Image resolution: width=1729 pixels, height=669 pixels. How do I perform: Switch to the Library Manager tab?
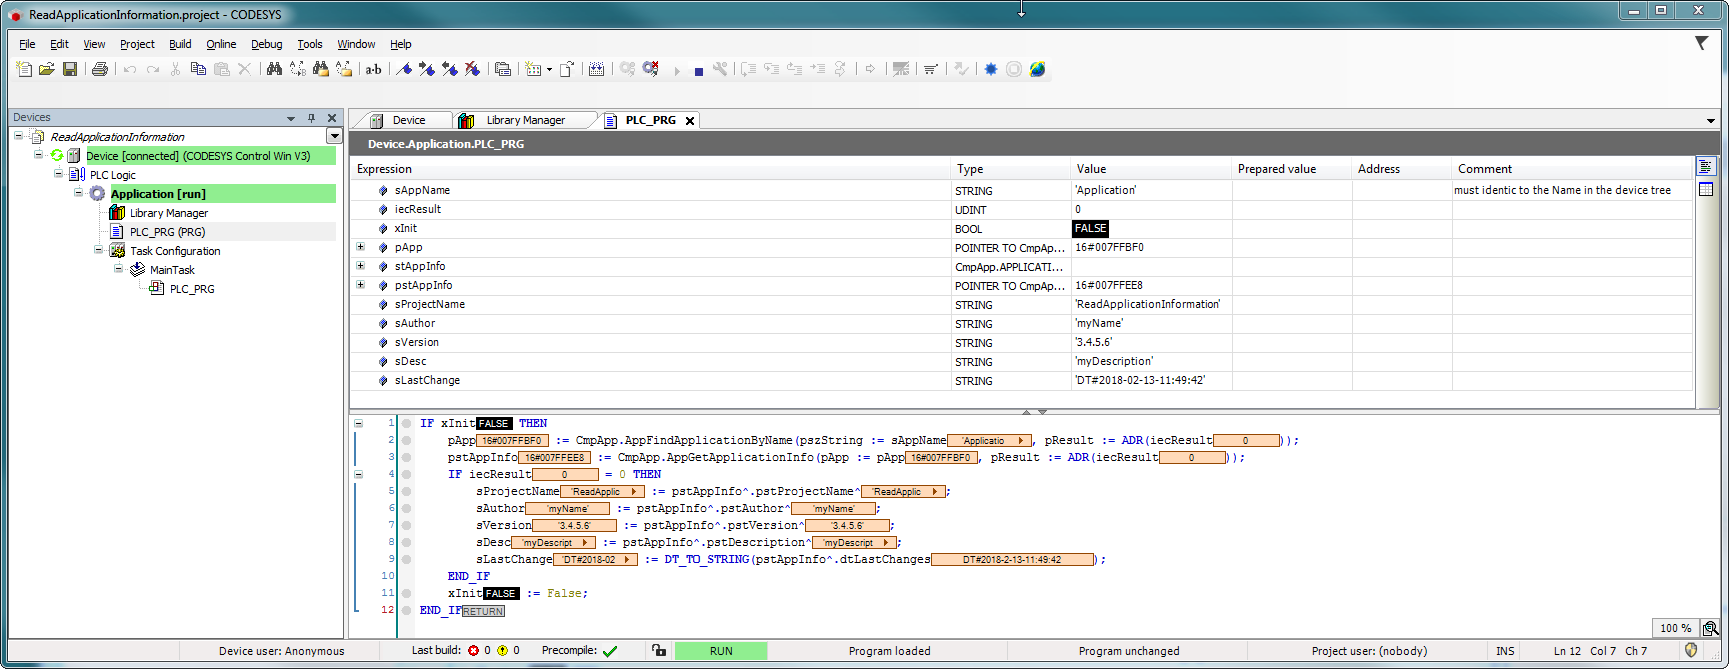(525, 120)
